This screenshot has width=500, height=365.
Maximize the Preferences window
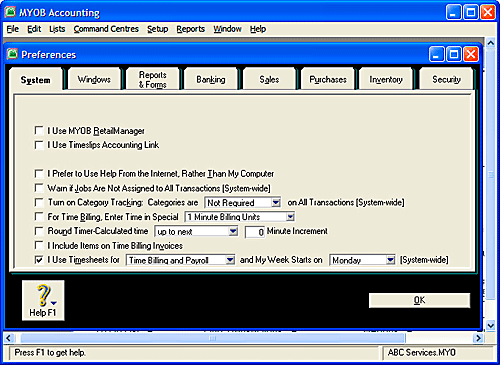(454, 54)
